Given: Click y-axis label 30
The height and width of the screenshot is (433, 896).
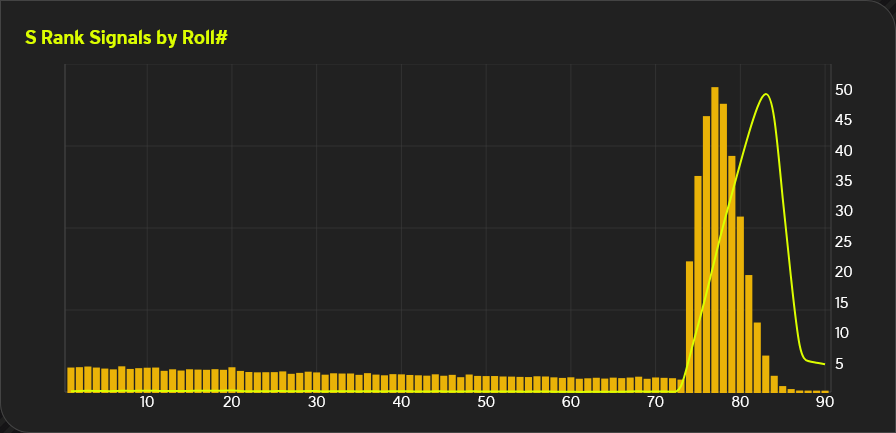Looking at the screenshot, I should tap(844, 211).
